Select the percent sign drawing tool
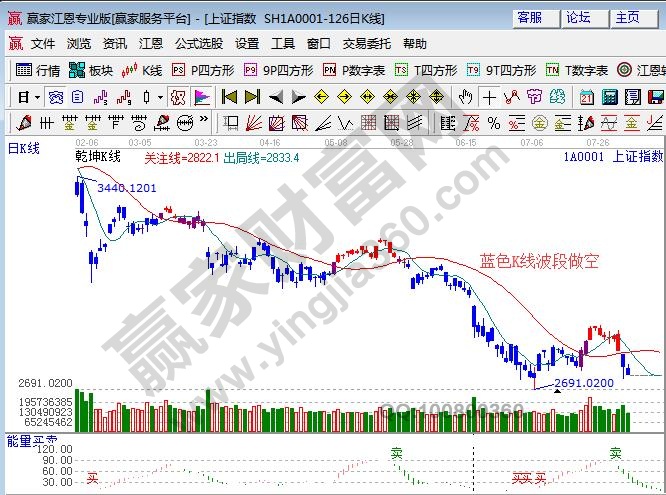Image resolution: width=666 pixels, height=495 pixels. point(494,123)
